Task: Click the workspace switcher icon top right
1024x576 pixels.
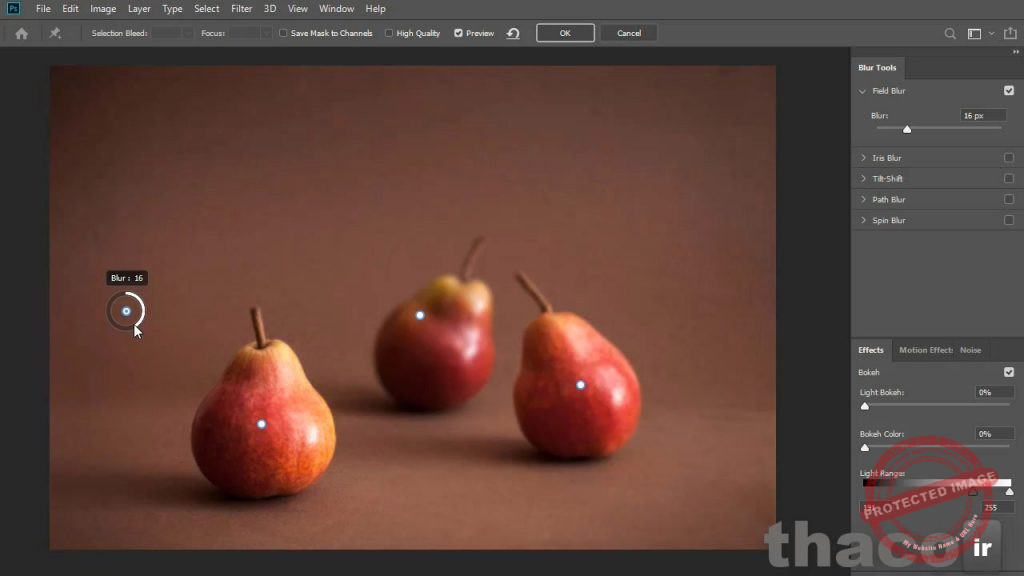Action: pos(974,33)
